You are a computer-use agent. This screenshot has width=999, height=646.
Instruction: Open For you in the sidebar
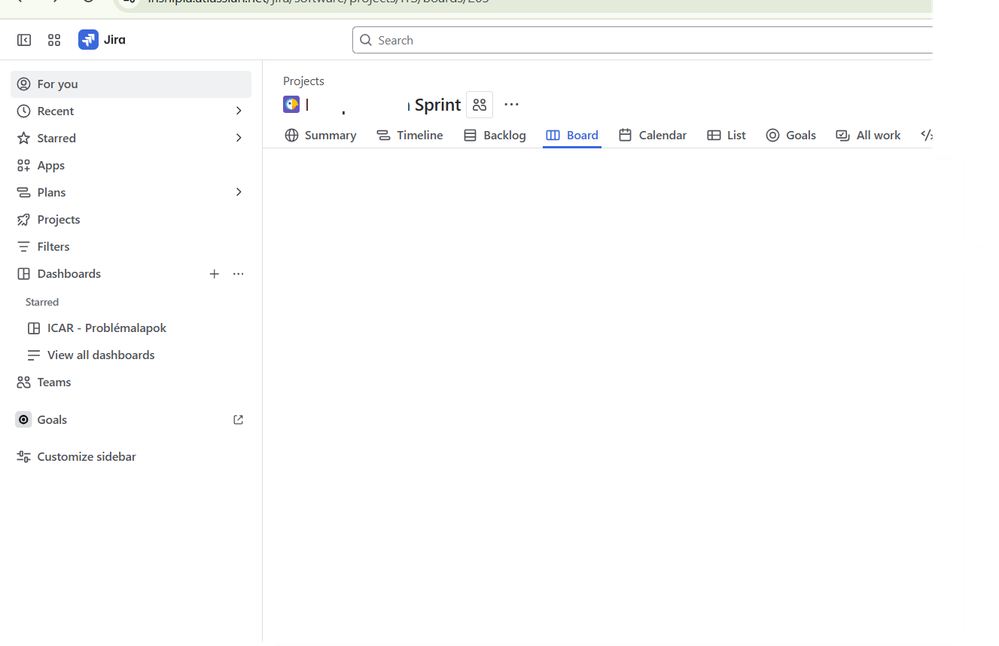131,84
